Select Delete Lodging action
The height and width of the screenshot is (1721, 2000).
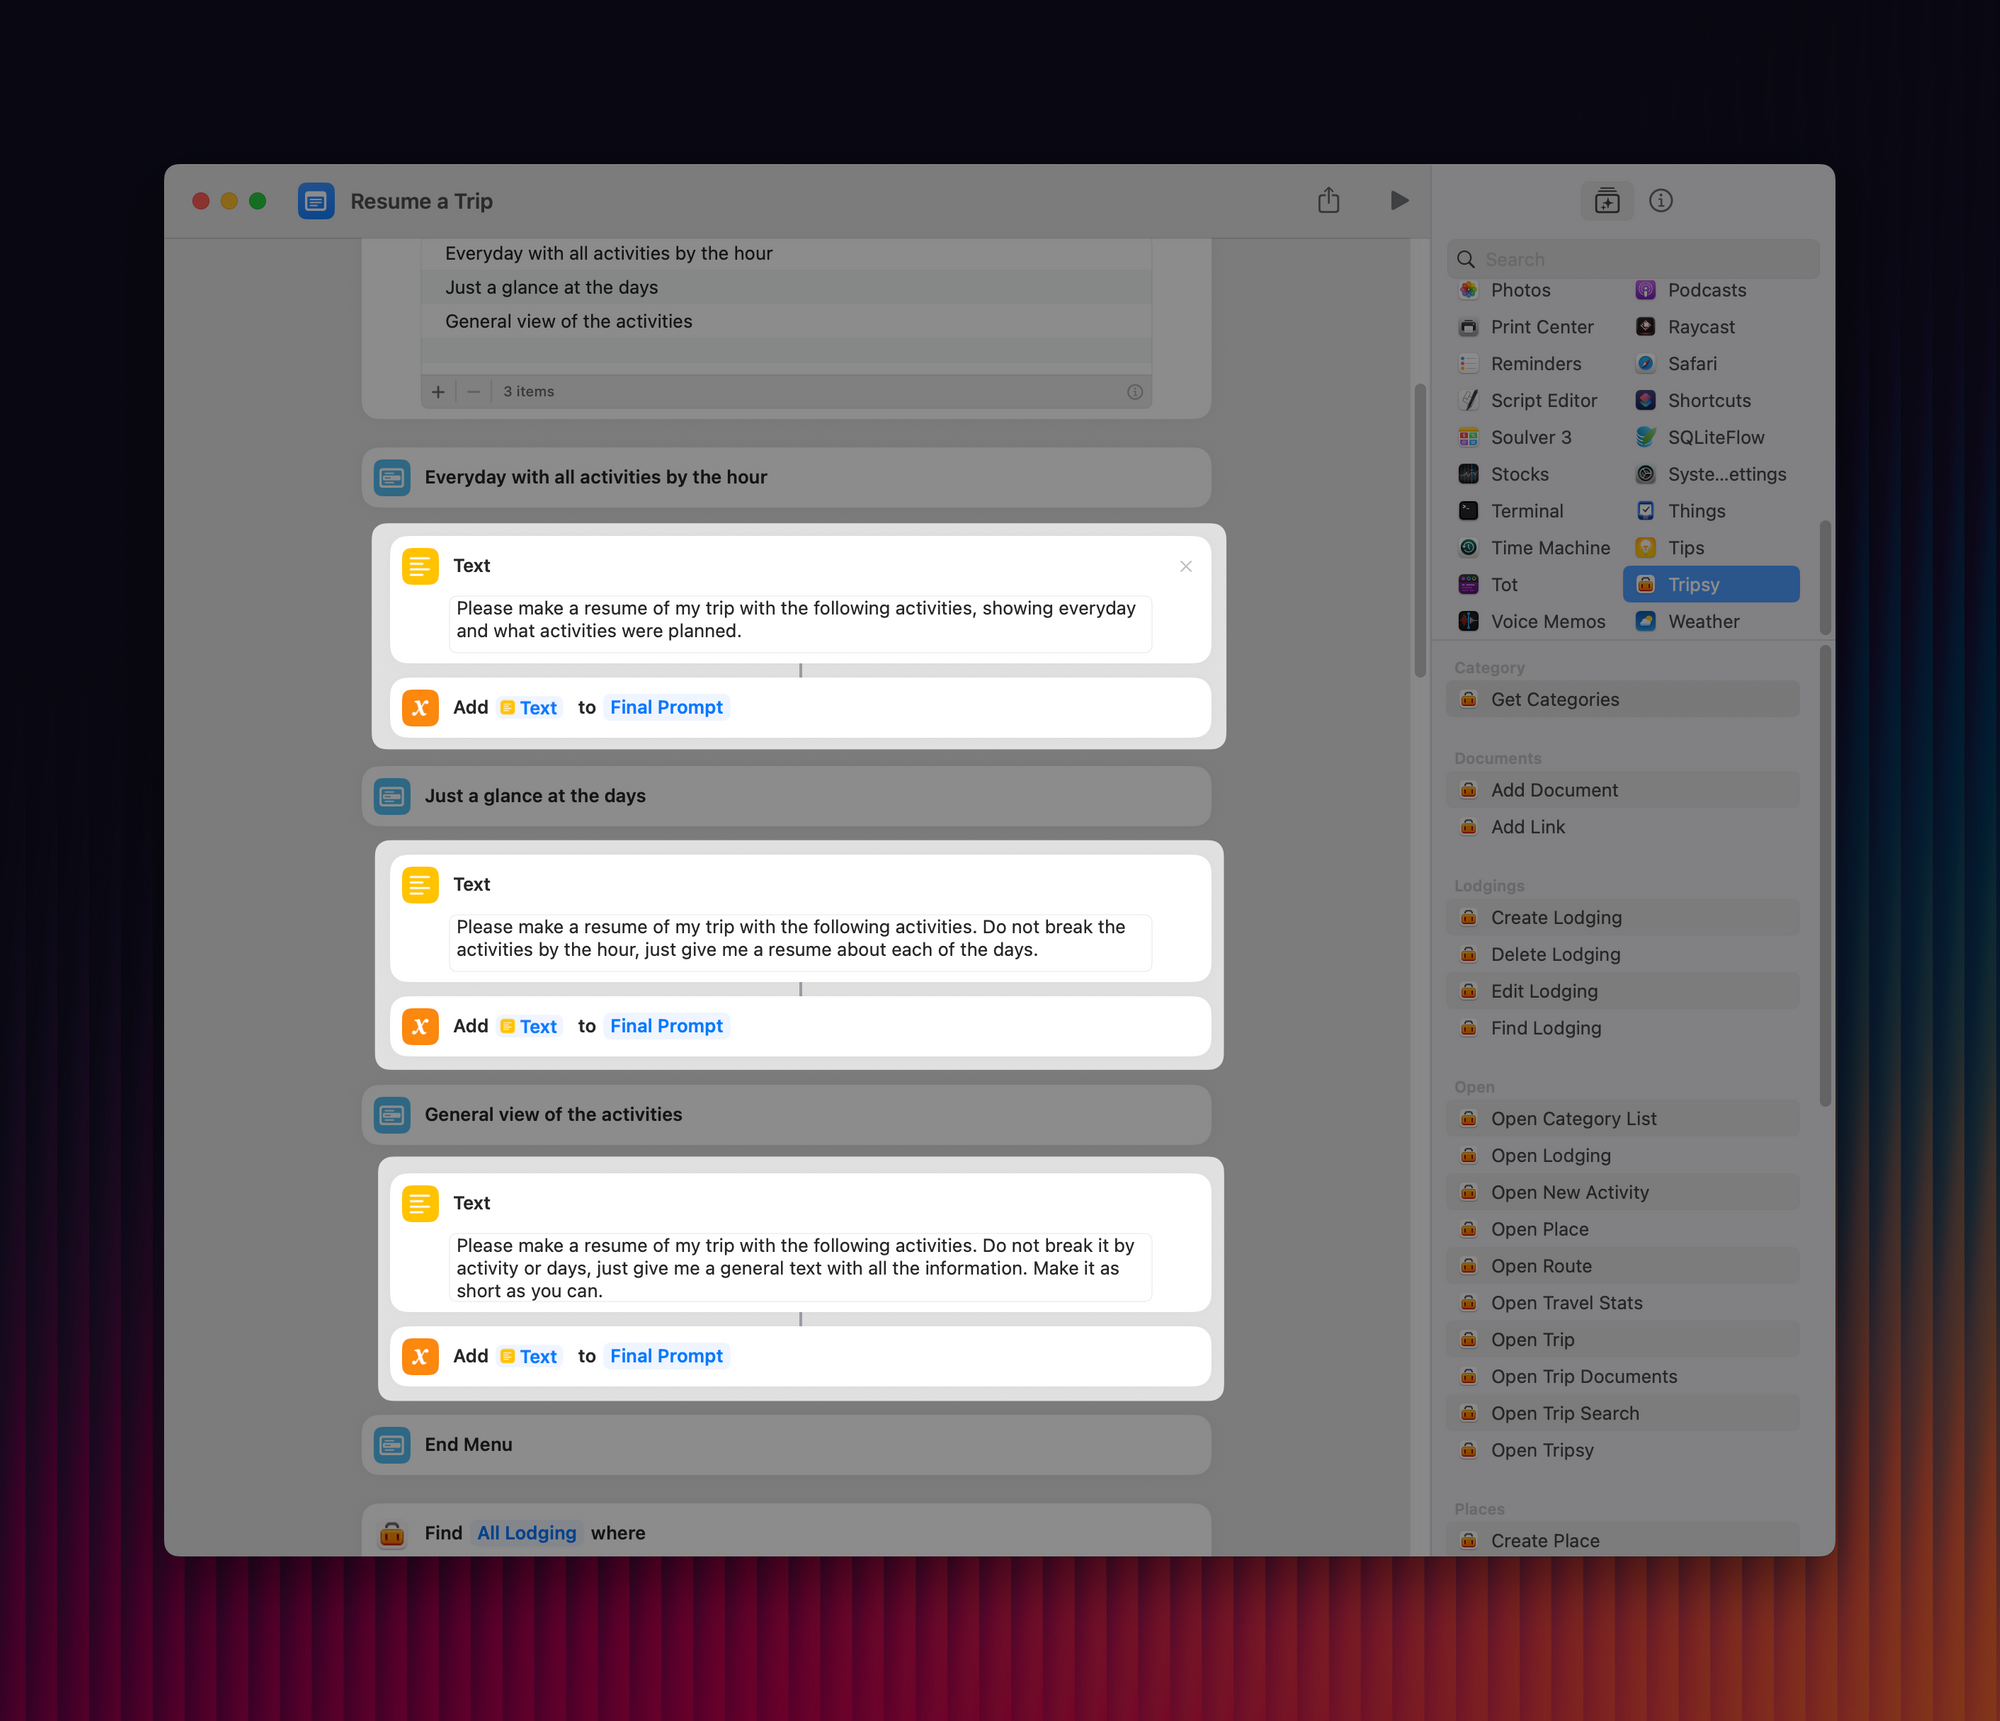1622,955
